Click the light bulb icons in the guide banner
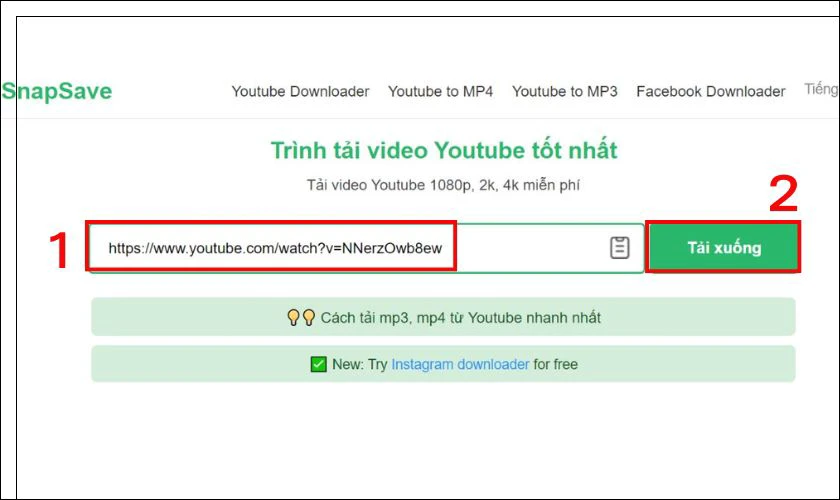Screen dimensions: 840x500 (x=301, y=317)
